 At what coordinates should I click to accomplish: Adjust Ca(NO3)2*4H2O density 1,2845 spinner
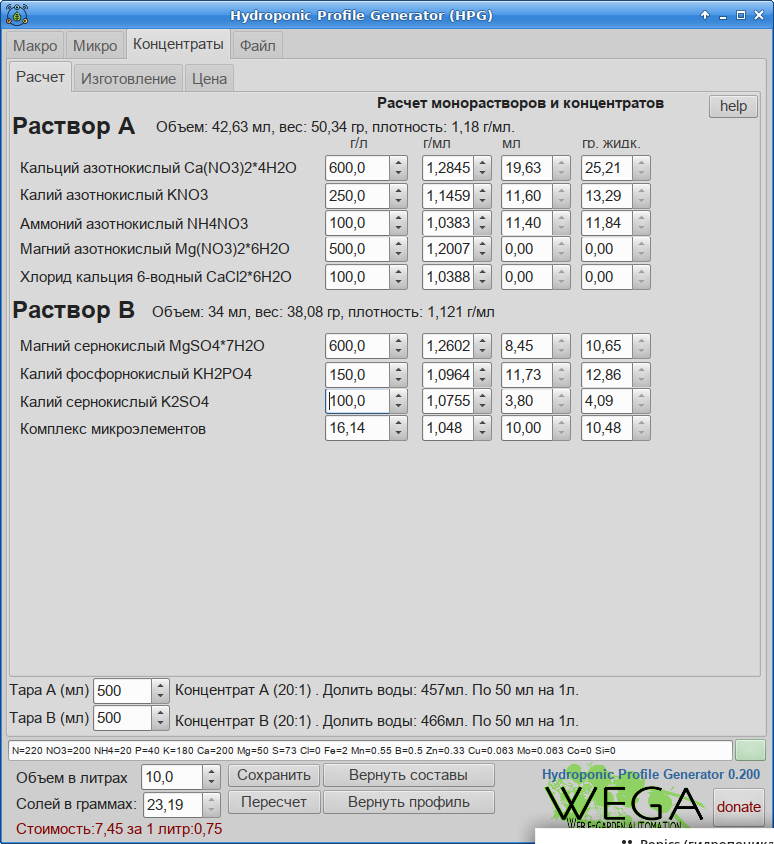click(x=482, y=168)
